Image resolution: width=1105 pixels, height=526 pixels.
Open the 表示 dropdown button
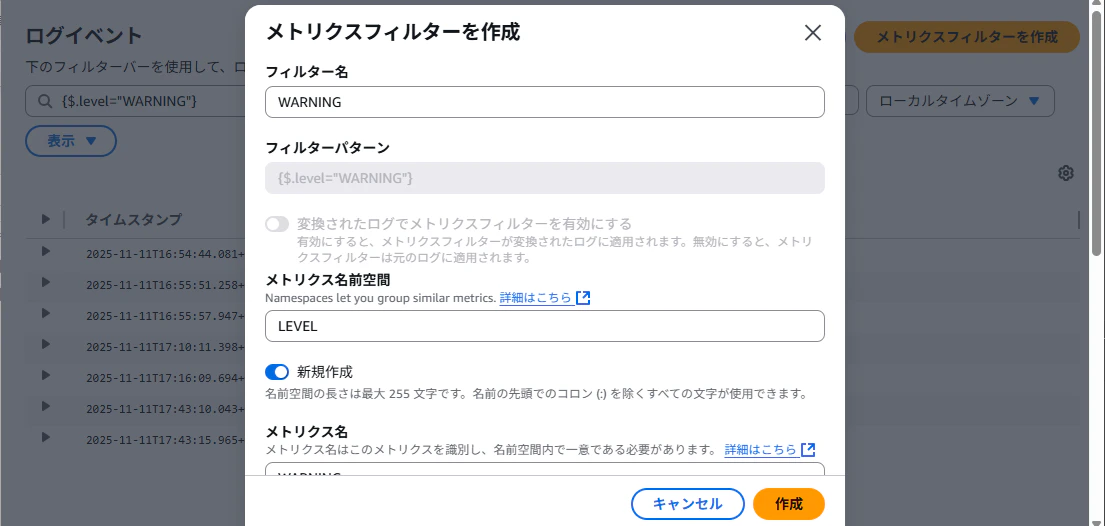(71, 141)
